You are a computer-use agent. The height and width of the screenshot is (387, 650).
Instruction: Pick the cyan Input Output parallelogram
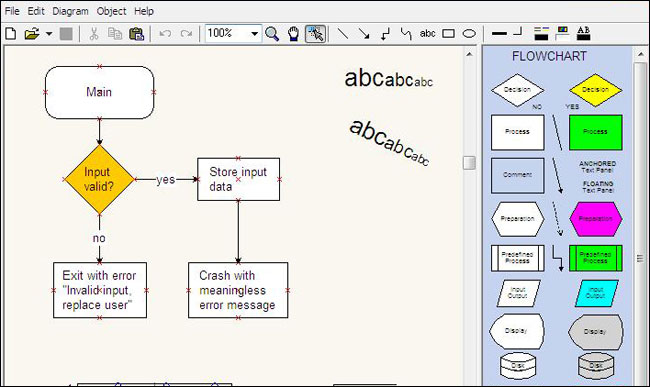(x=596, y=293)
